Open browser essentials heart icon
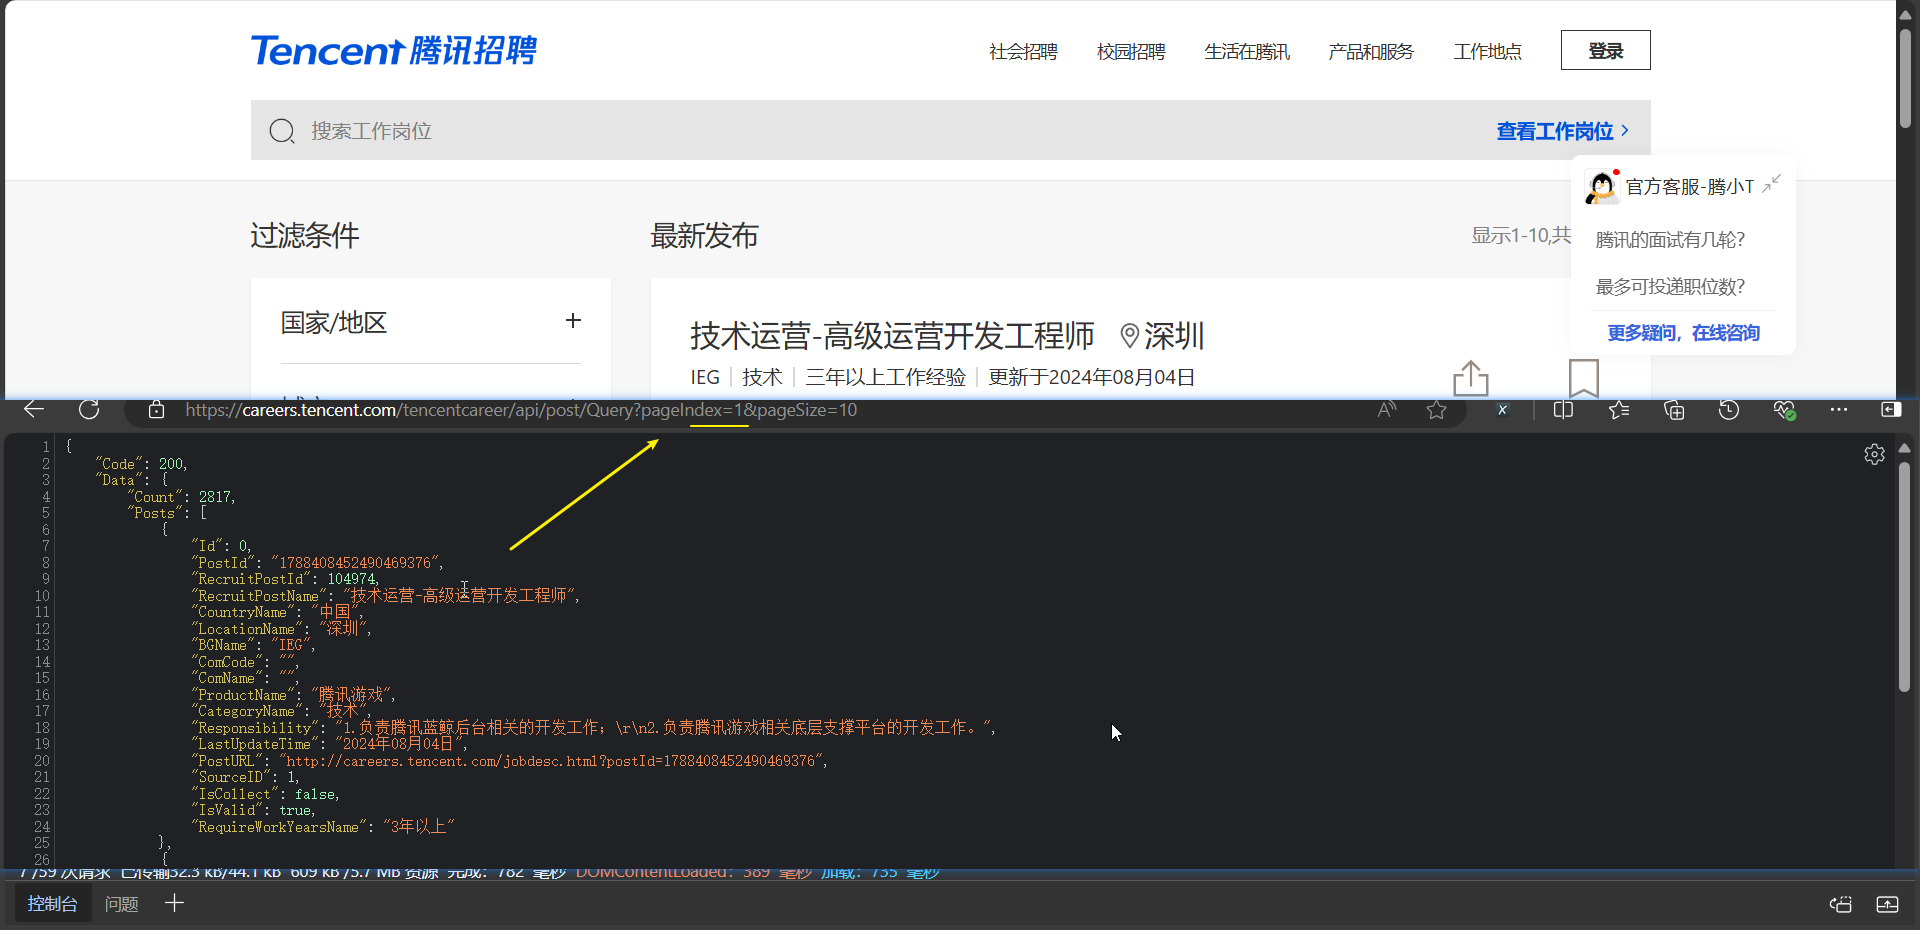This screenshot has width=1920, height=930. tap(1784, 409)
